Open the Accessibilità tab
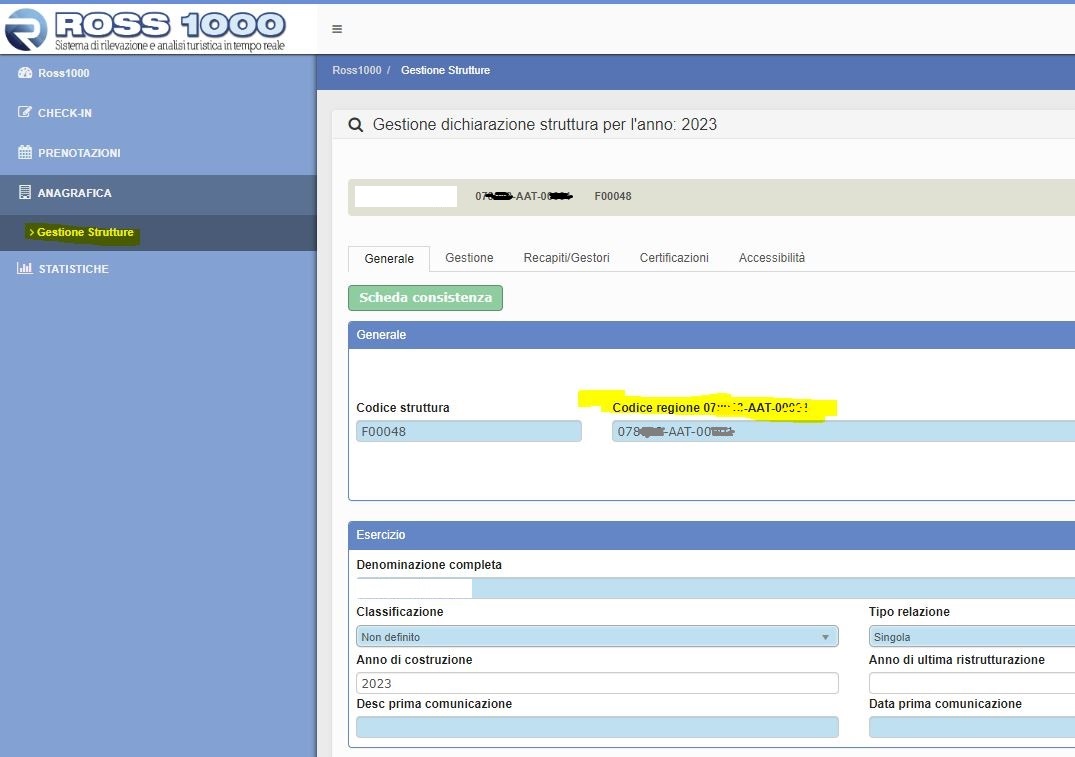 [x=771, y=258]
